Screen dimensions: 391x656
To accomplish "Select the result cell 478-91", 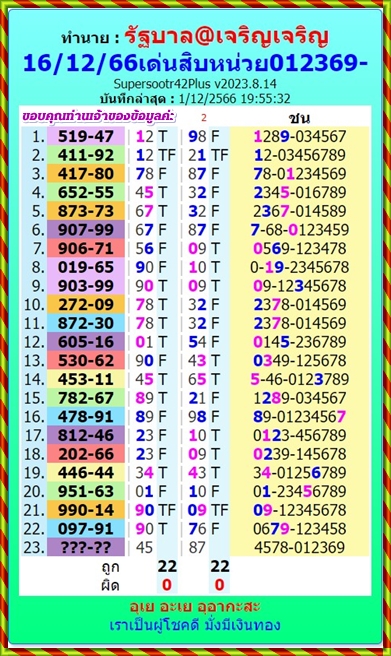I will pos(86,417).
